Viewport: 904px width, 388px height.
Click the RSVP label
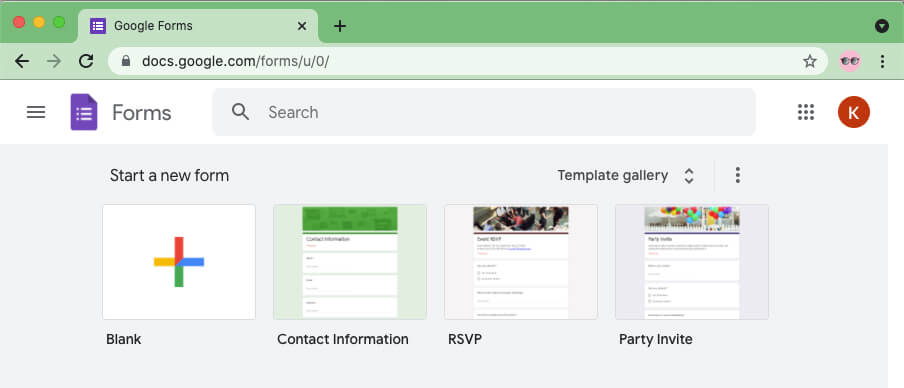tap(465, 339)
